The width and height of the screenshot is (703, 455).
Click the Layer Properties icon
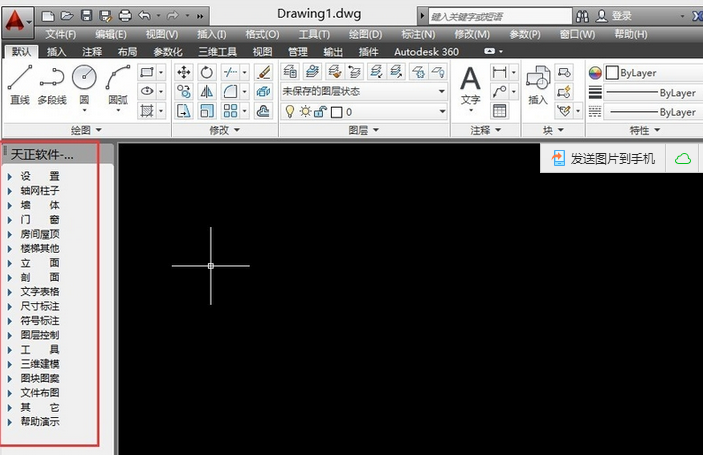tap(290, 72)
